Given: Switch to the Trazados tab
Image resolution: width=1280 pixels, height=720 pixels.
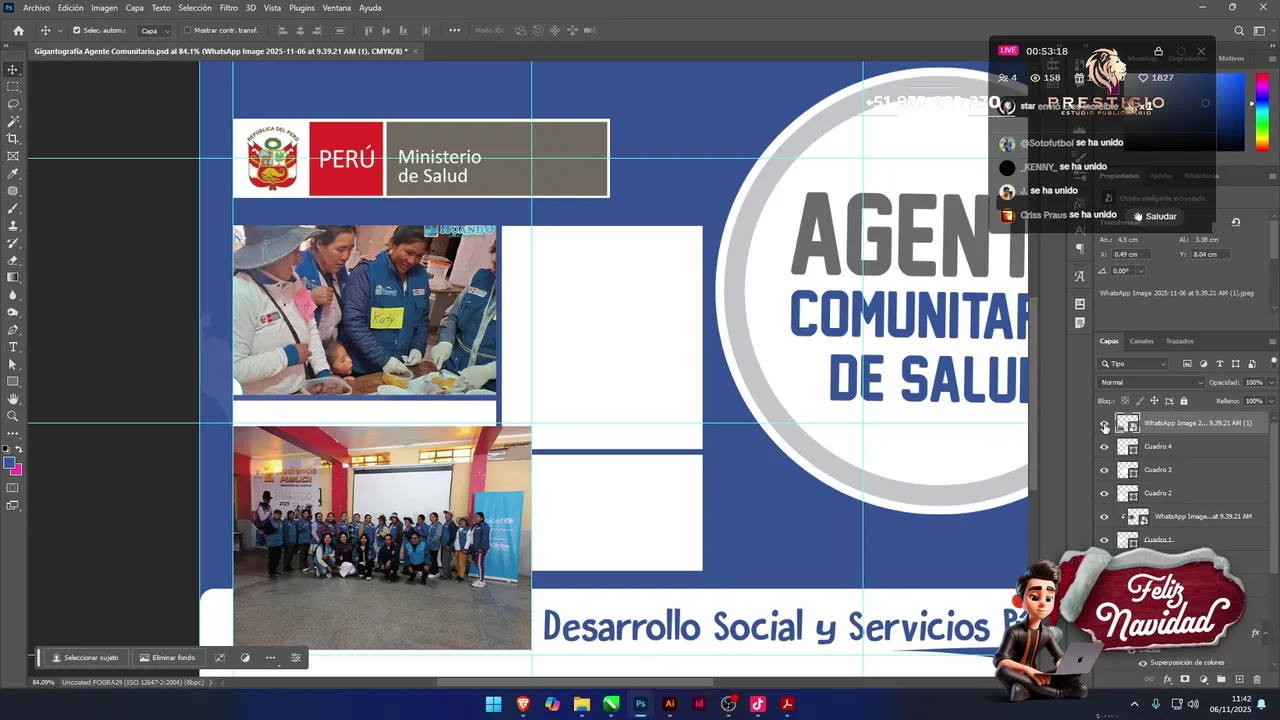Looking at the screenshot, I should (1179, 341).
